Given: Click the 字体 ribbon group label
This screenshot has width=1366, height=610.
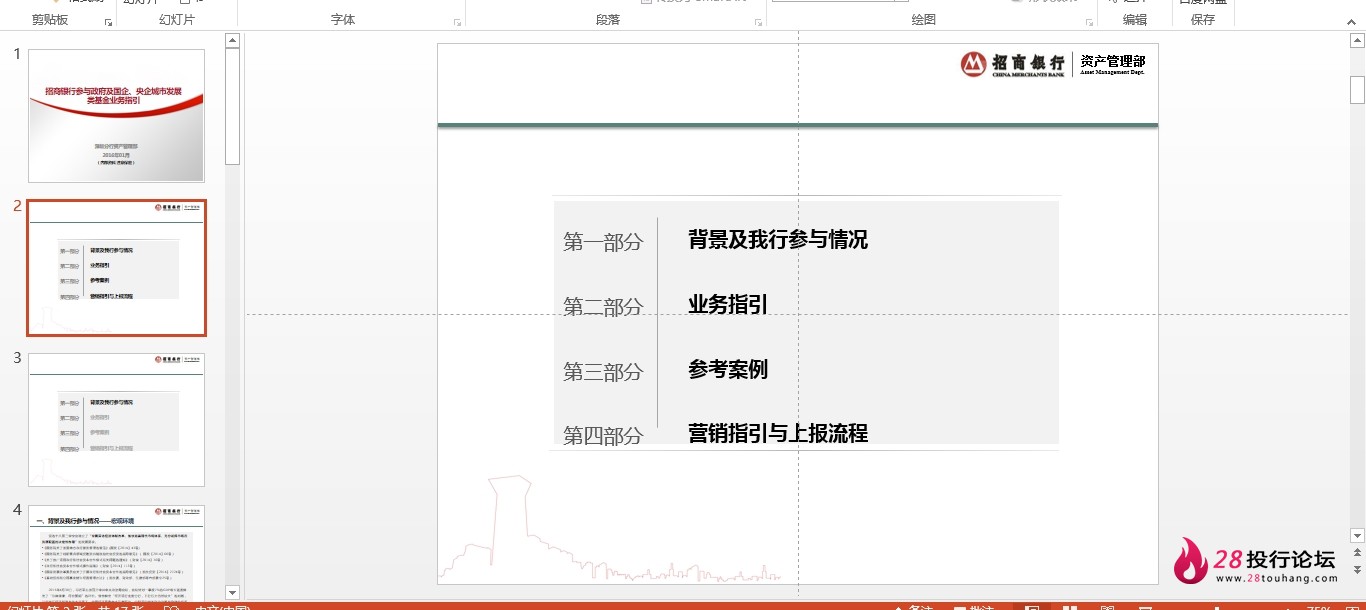Looking at the screenshot, I should pos(343,20).
